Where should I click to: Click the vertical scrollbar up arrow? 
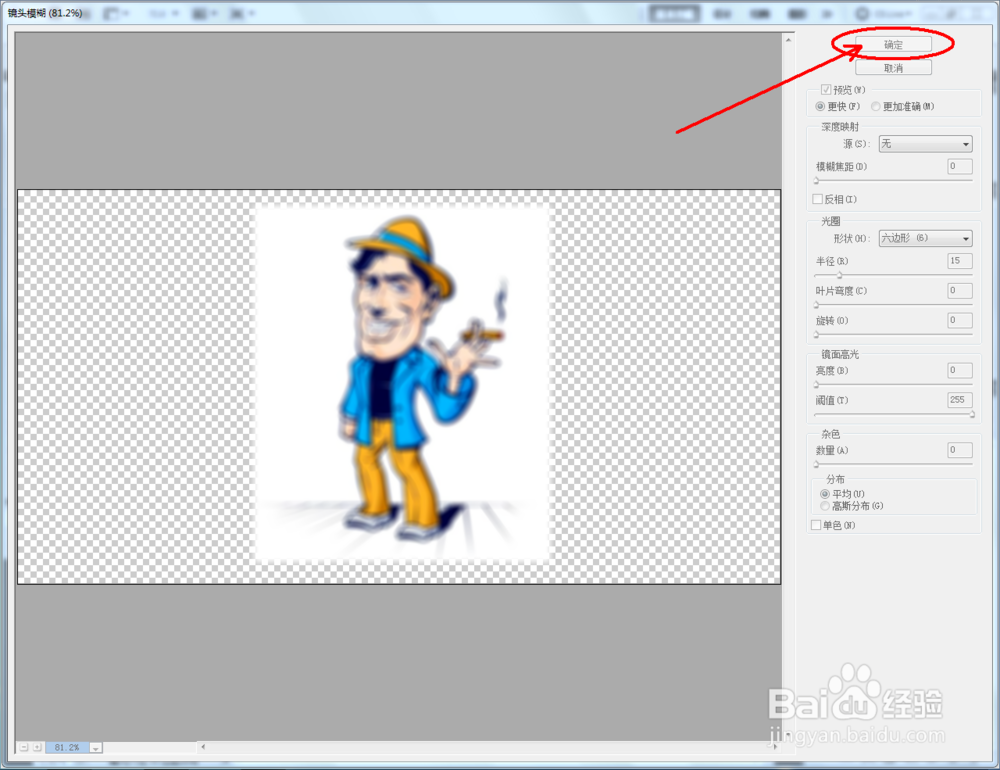[x=788, y=40]
